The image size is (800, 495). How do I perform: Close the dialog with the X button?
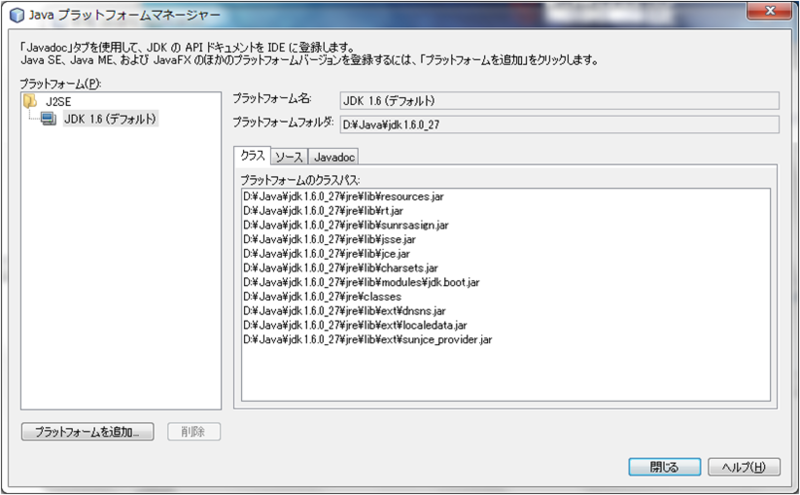770,11
